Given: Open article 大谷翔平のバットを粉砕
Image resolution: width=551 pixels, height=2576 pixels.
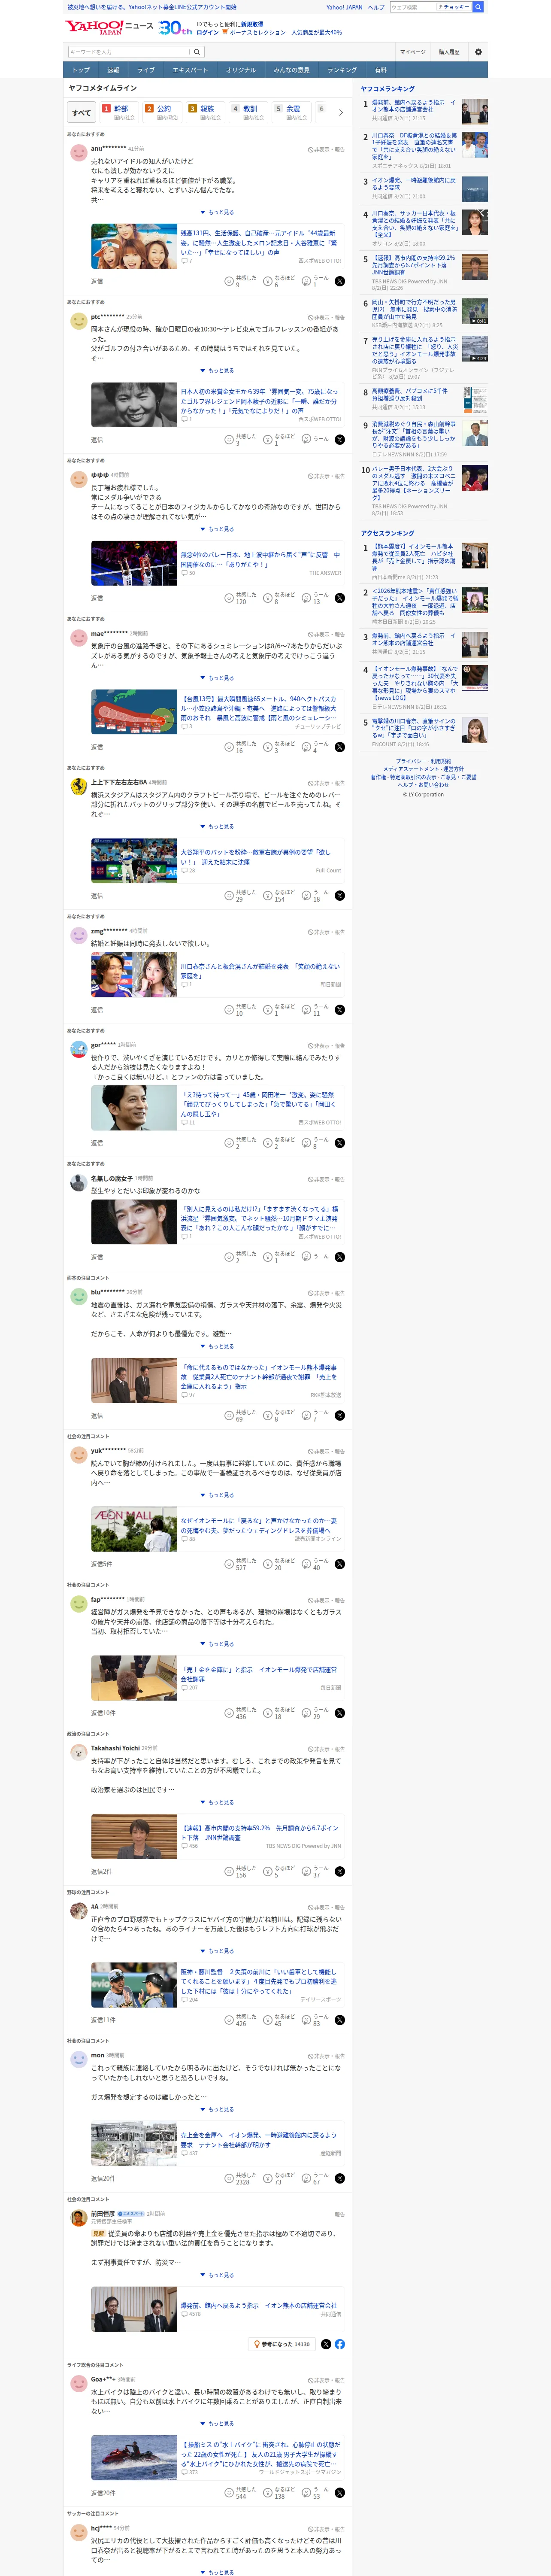Looking at the screenshot, I should pos(256,857).
